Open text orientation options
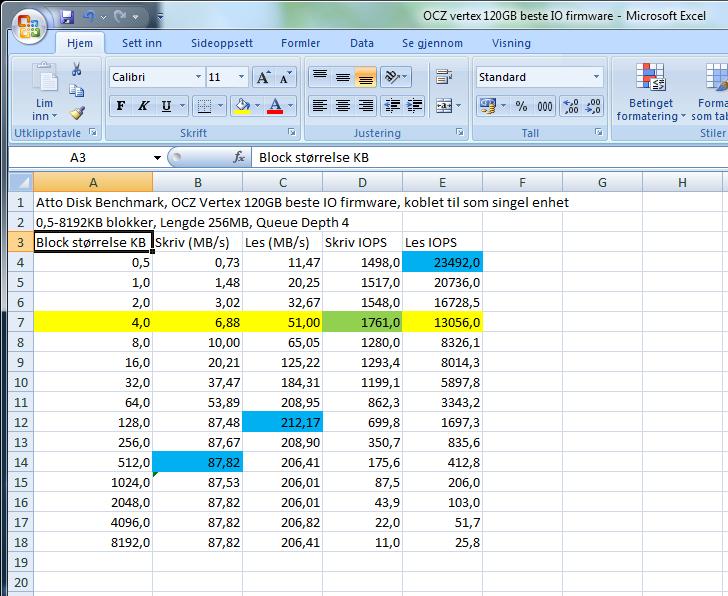Screen dimensions: 728x596 (x=395, y=77)
